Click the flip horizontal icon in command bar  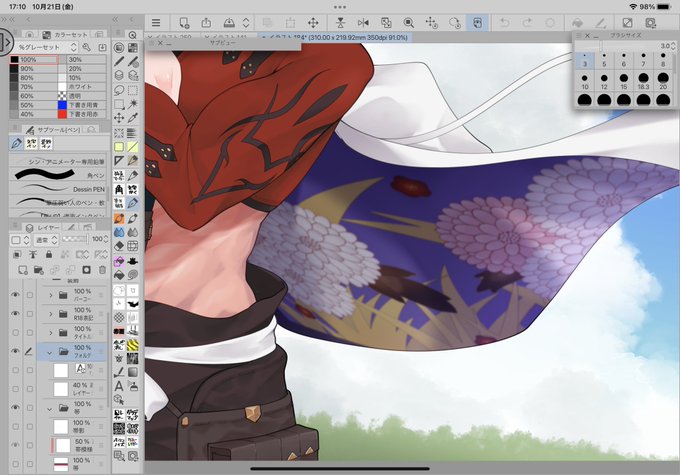[363, 23]
